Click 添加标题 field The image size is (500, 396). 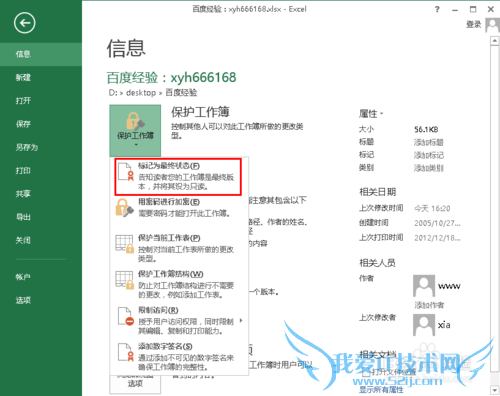[429, 143]
